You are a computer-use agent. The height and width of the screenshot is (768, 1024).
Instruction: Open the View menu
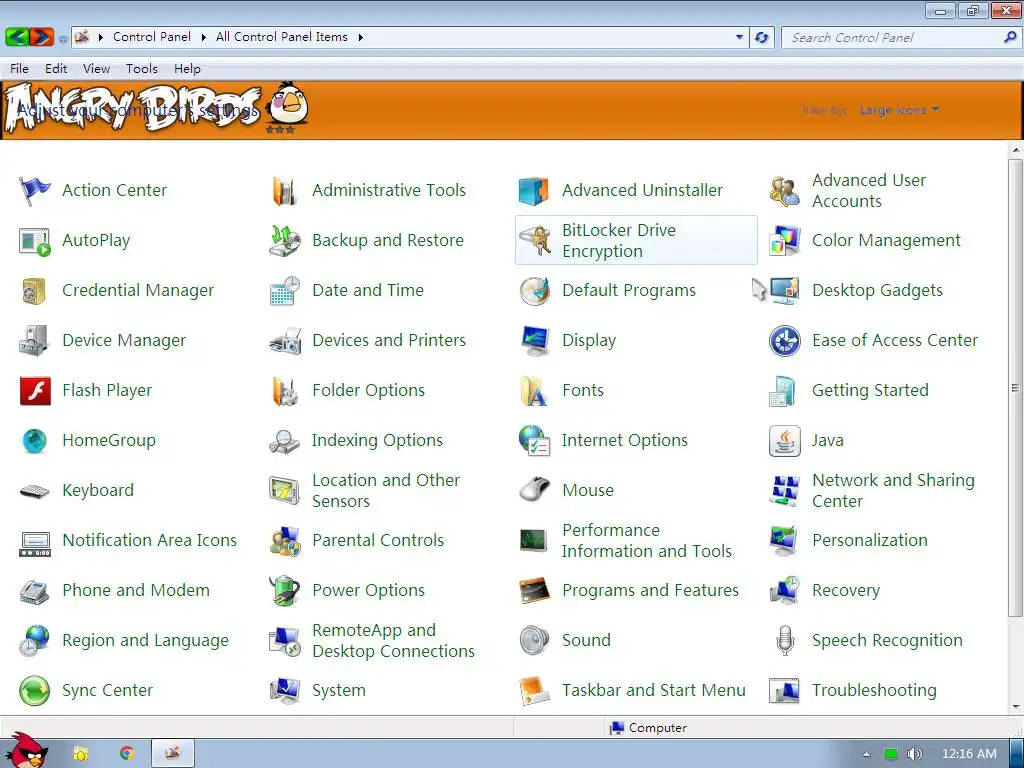point(96,69)
